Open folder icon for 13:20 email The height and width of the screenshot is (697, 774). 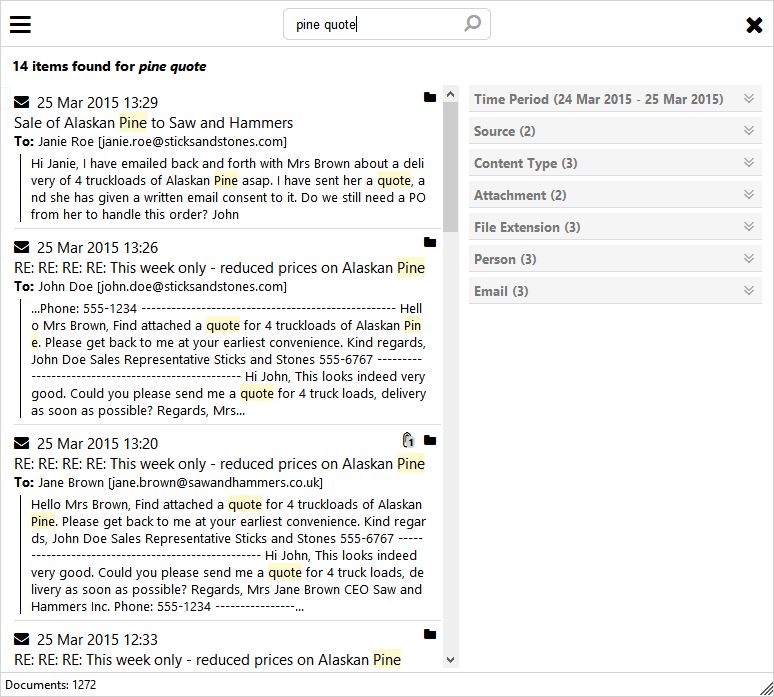click(430, 440)
